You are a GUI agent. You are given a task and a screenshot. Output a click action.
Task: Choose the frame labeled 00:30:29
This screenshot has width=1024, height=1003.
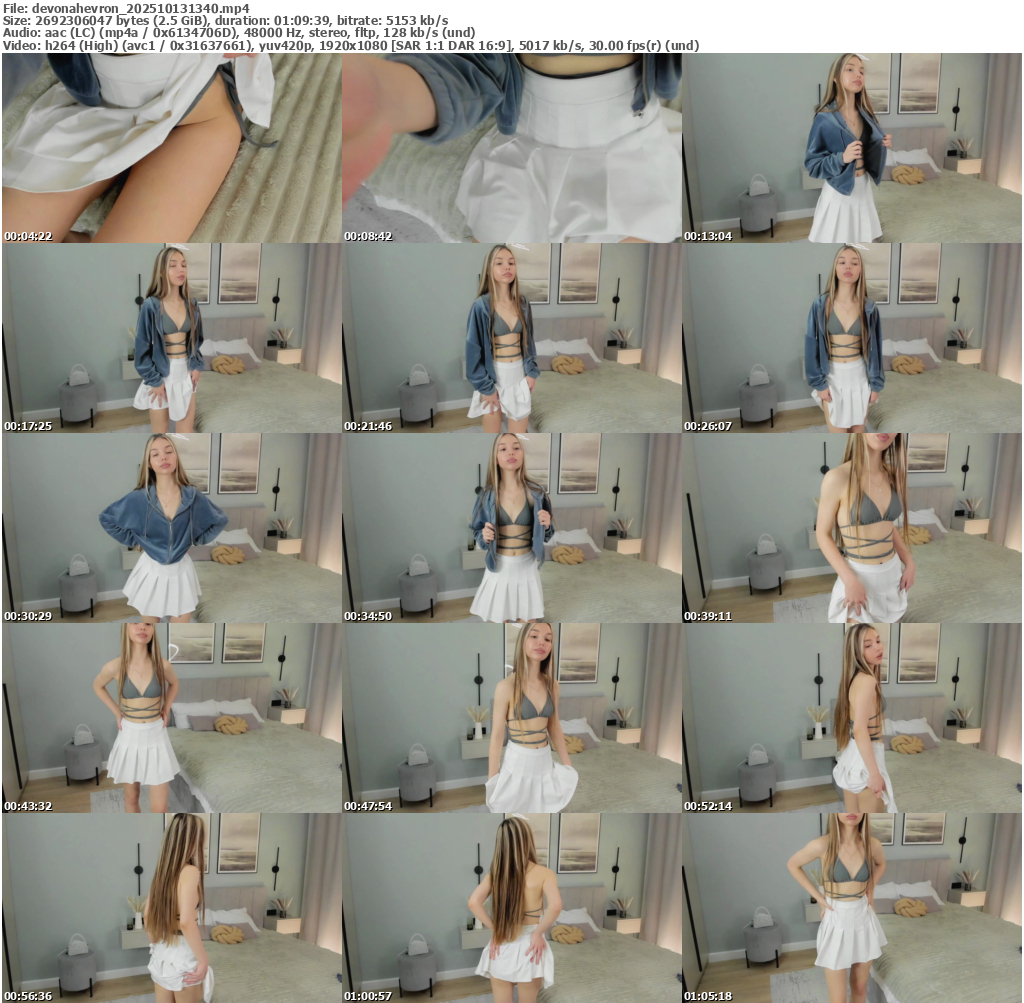pyautogui.click(x=172, y=528)
